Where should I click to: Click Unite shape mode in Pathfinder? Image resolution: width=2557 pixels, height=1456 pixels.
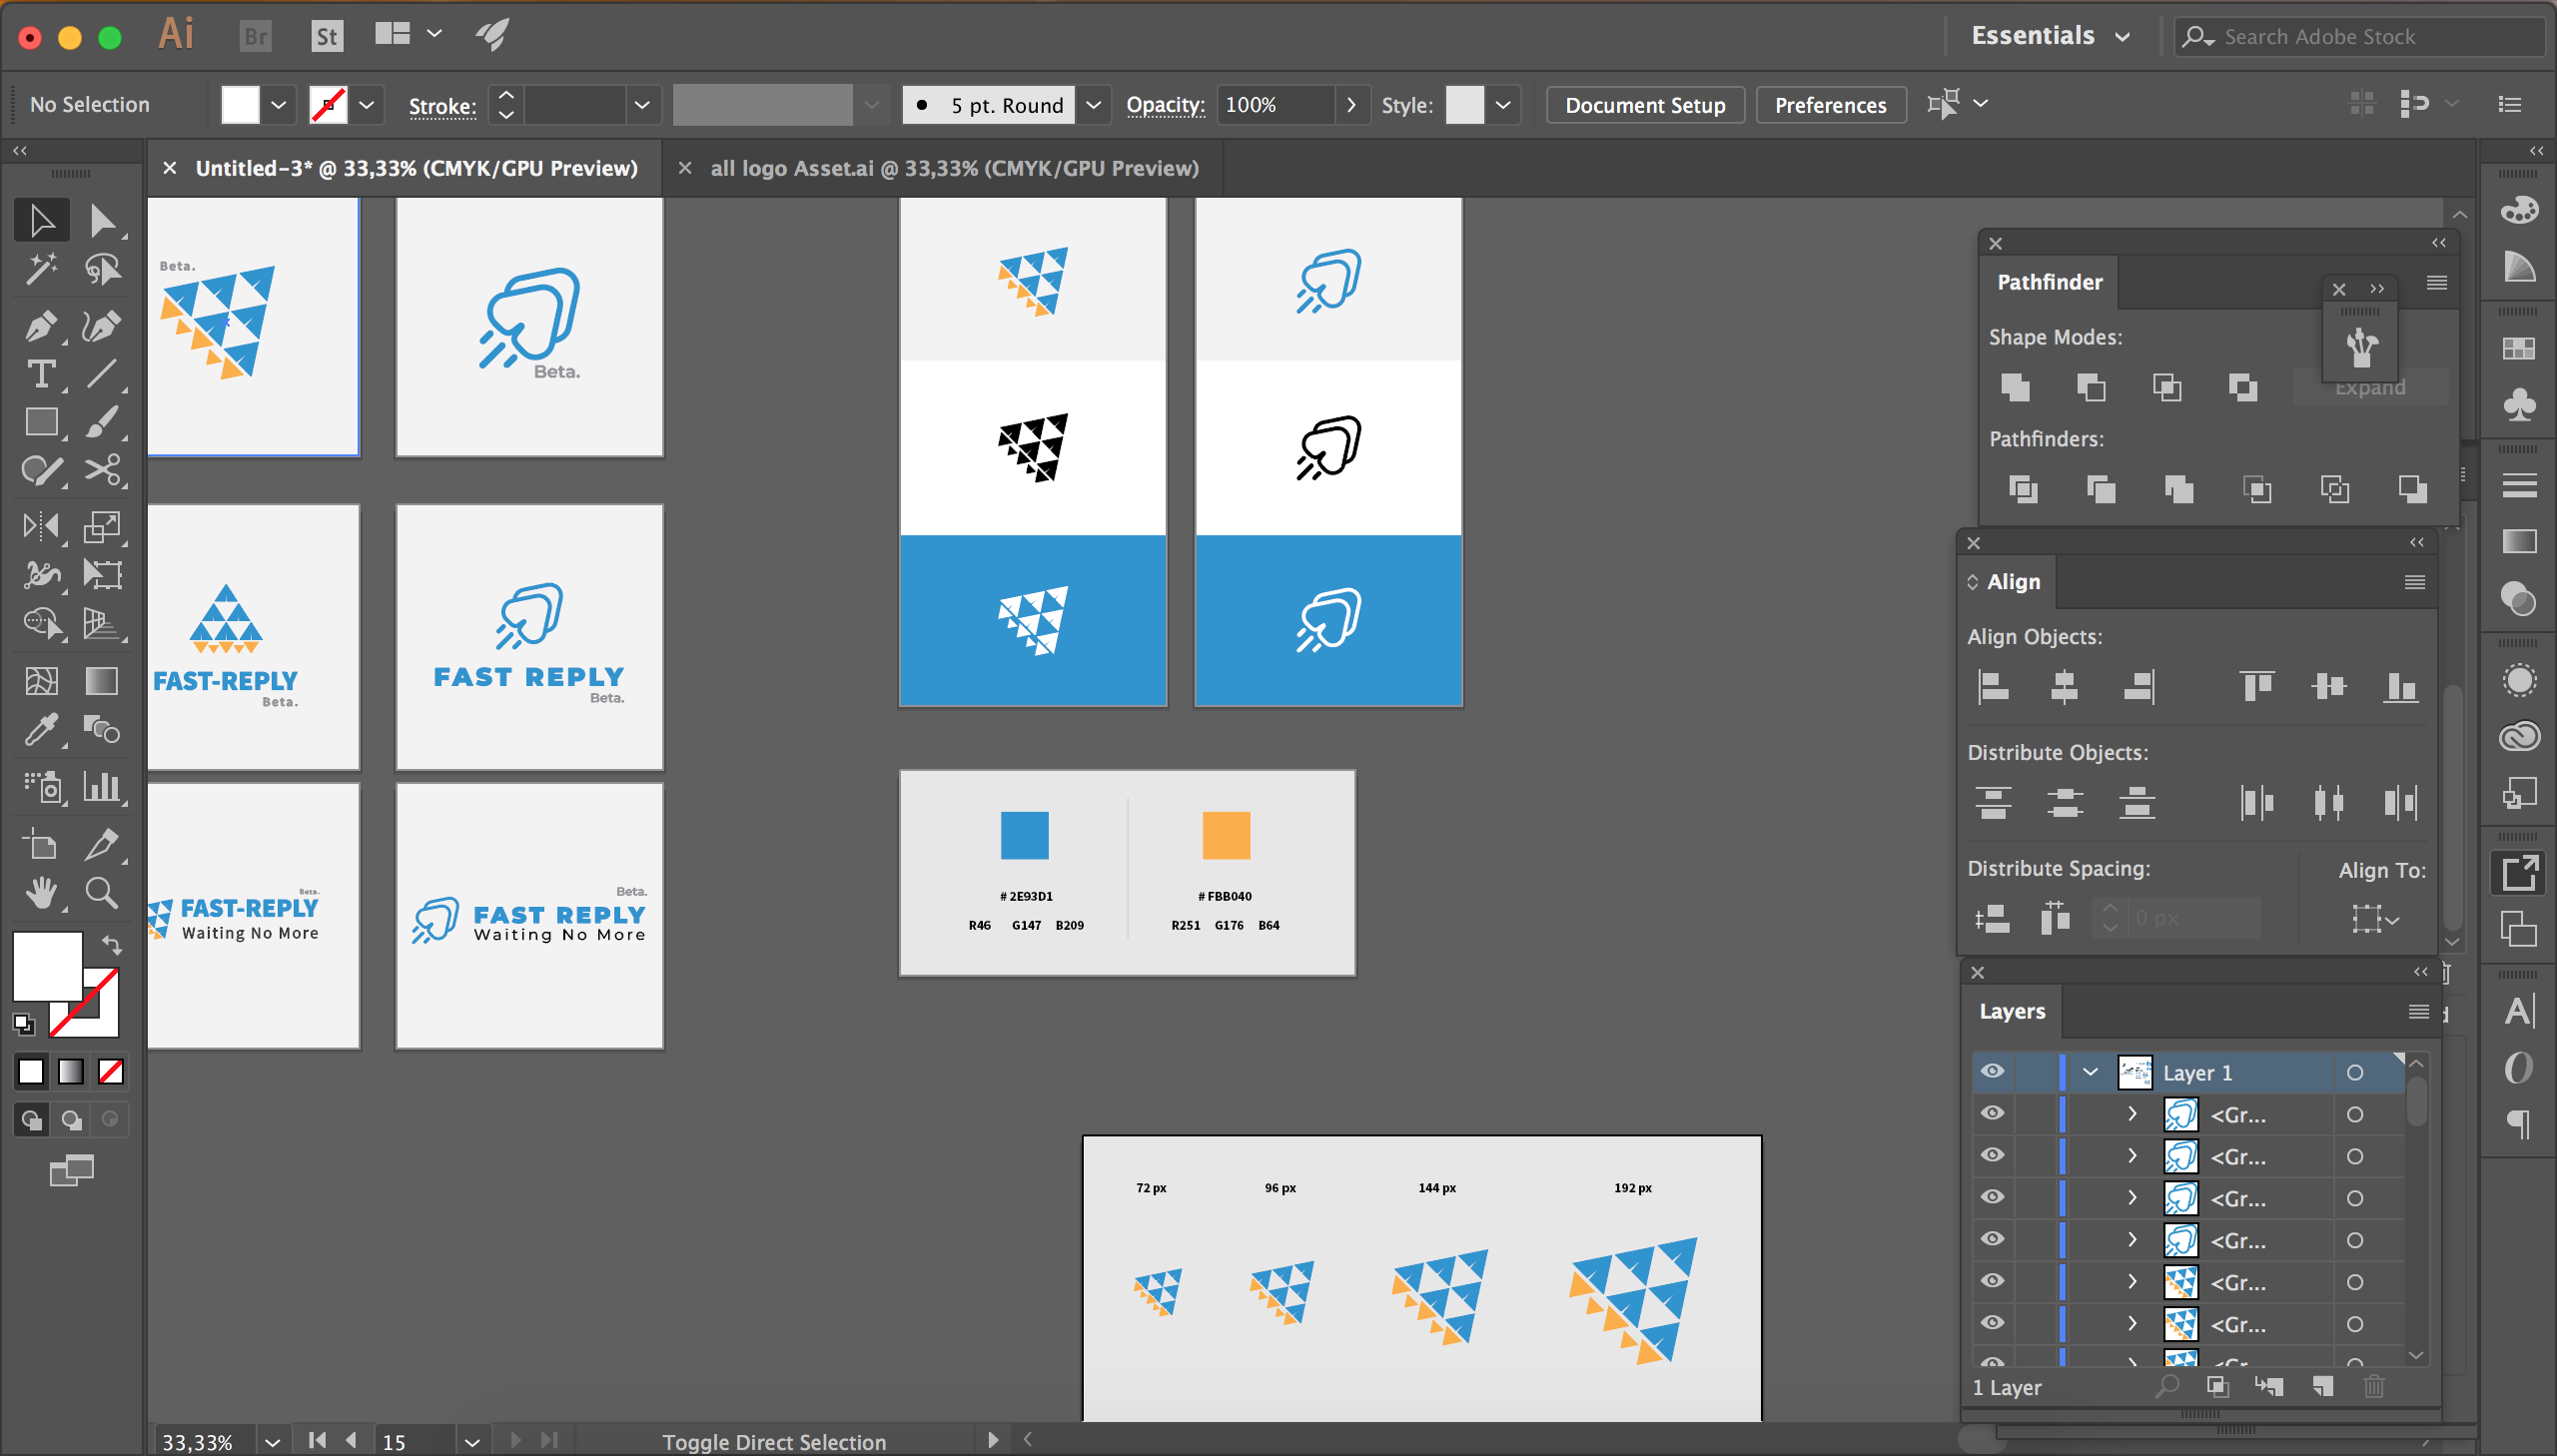click(x=2015, y=387)
